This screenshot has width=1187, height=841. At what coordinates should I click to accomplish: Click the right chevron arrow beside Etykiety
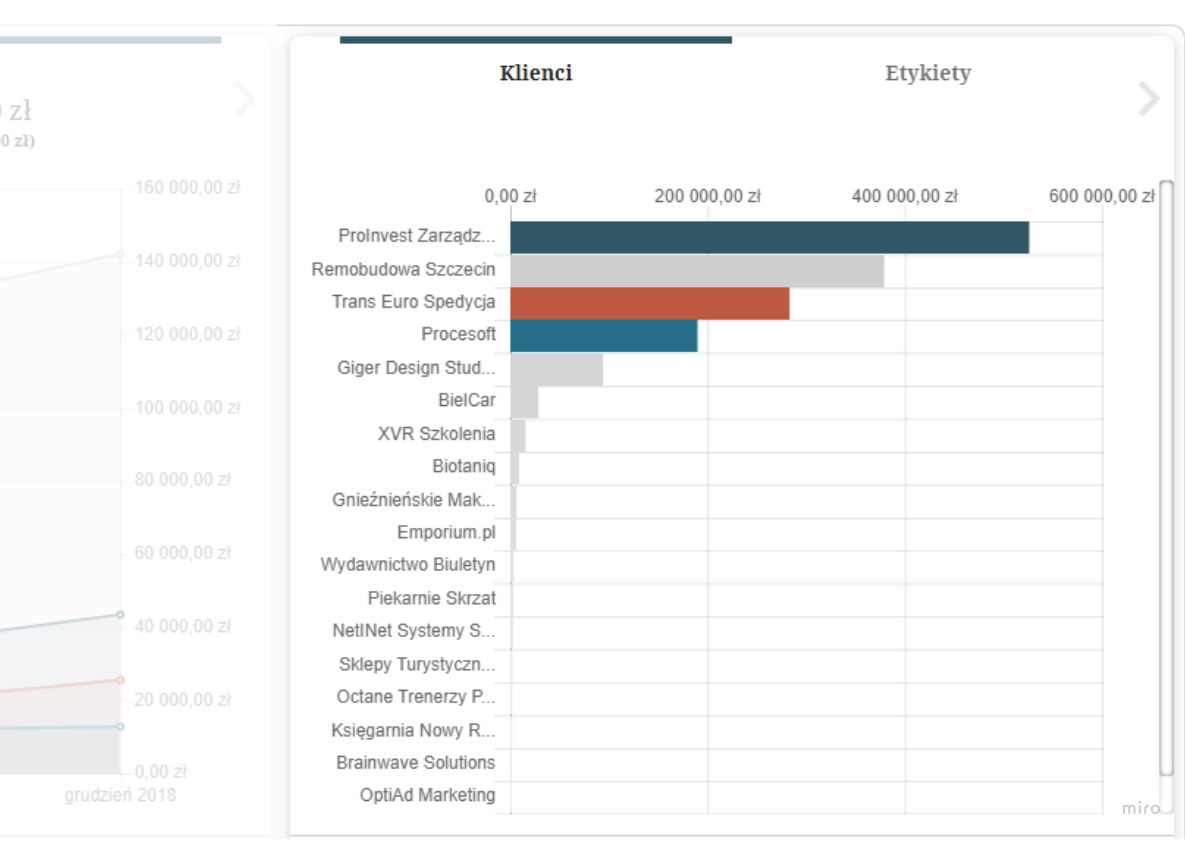(x=1149, y=98)
